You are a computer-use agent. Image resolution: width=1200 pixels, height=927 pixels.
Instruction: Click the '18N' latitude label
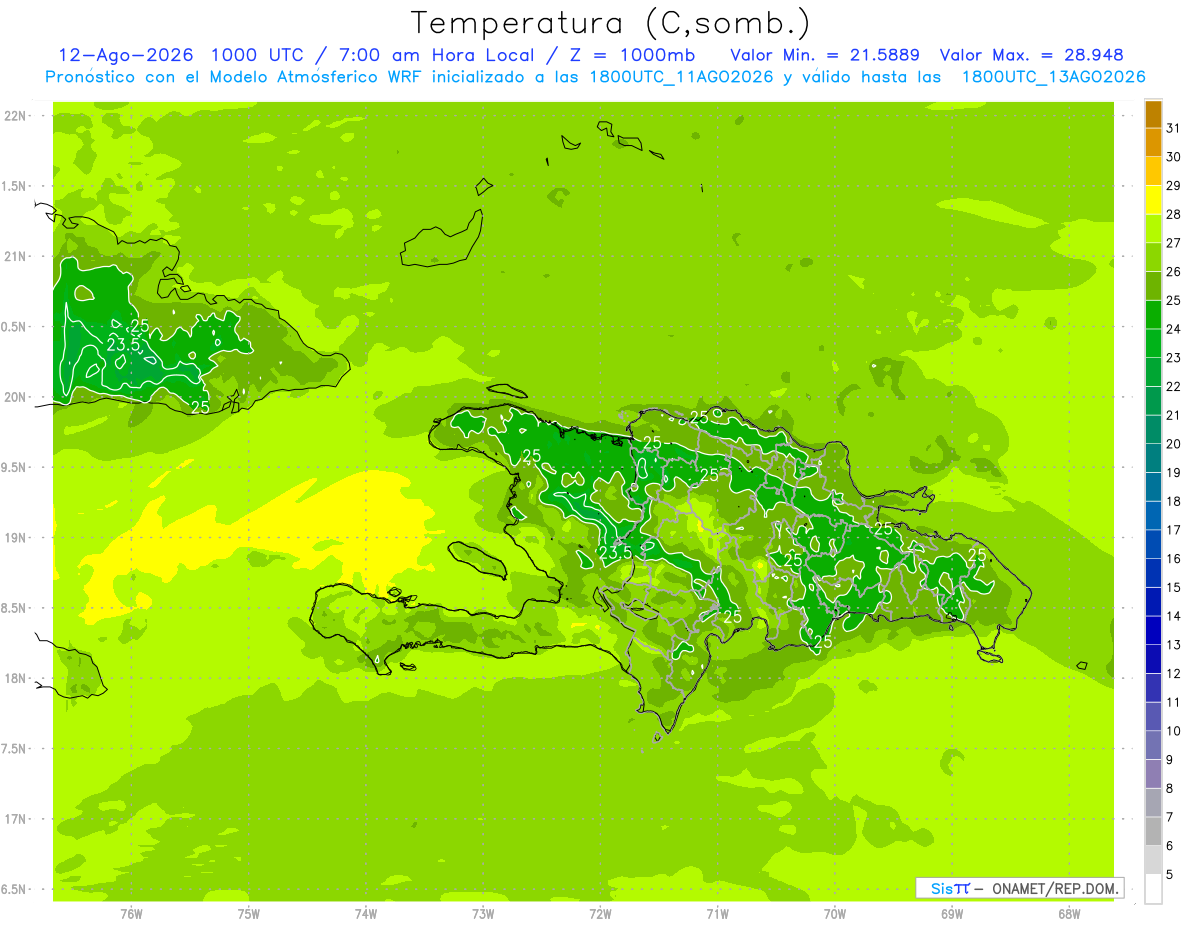coord(17,679)
